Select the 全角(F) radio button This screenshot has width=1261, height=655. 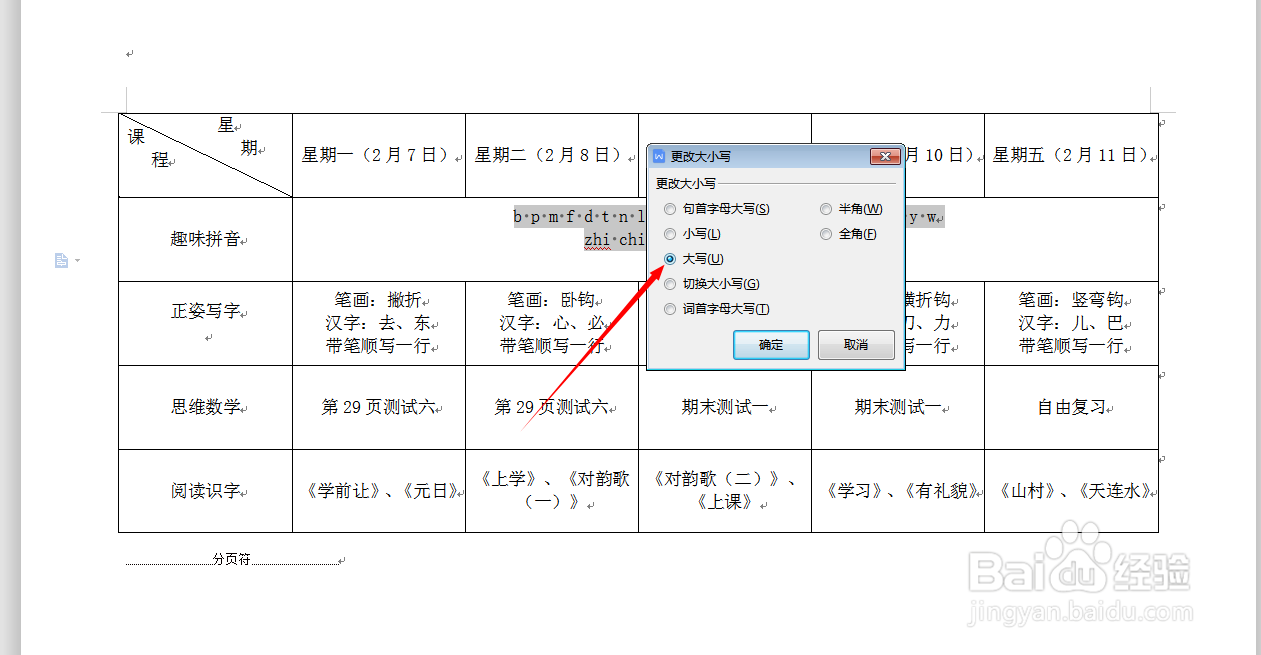click(x=826, y=233)
